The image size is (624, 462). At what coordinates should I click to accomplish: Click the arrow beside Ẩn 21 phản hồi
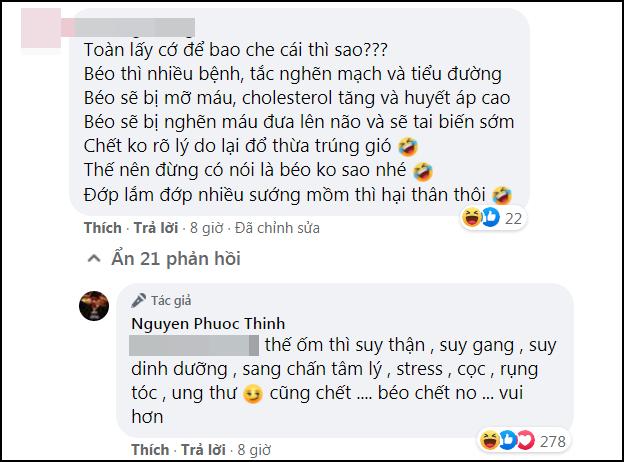(95, 260)
